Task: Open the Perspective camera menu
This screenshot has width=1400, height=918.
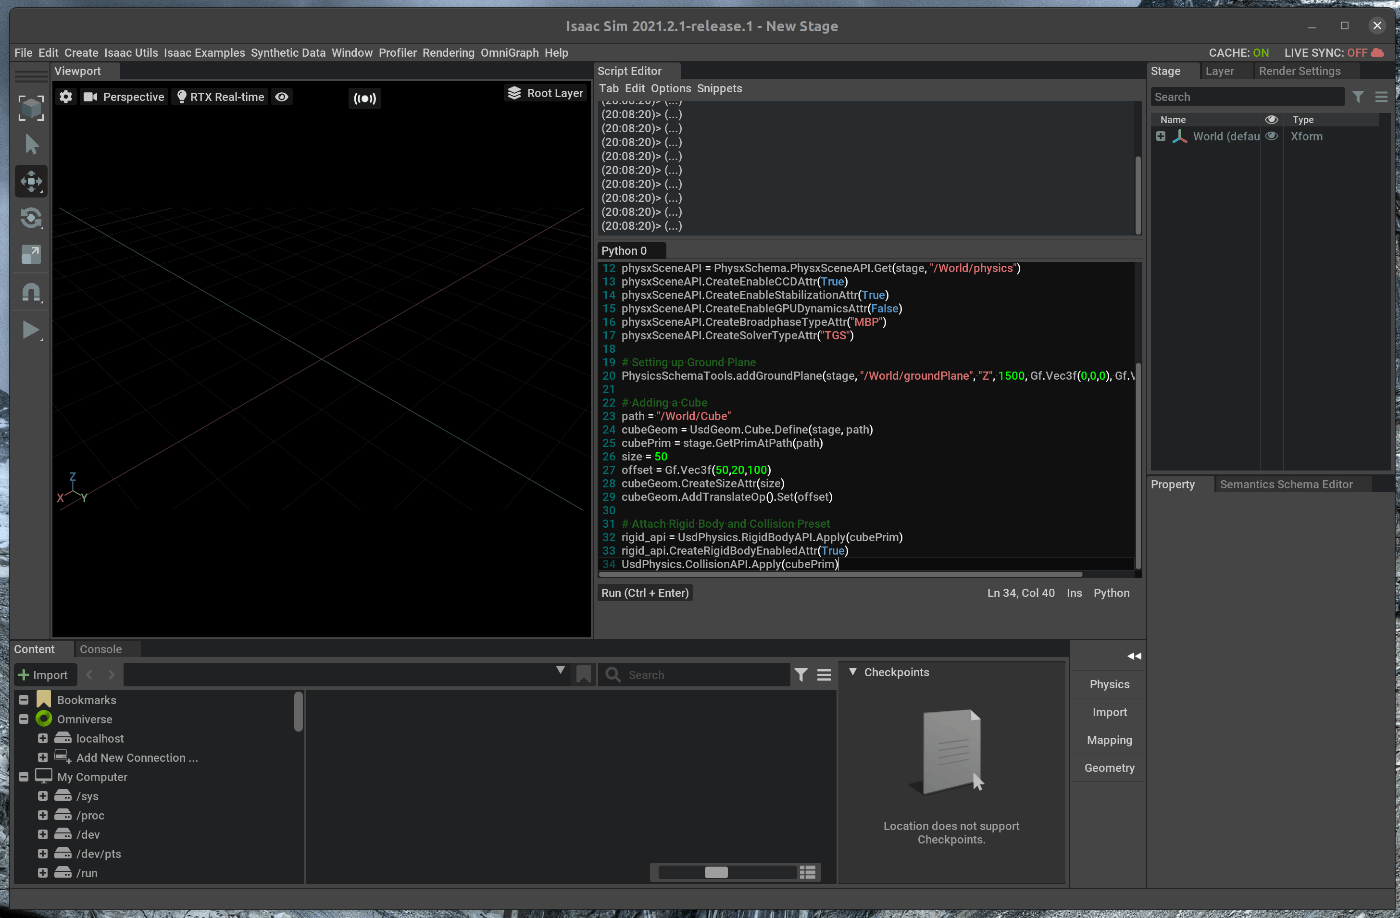Action: click(x=124, y=97)
